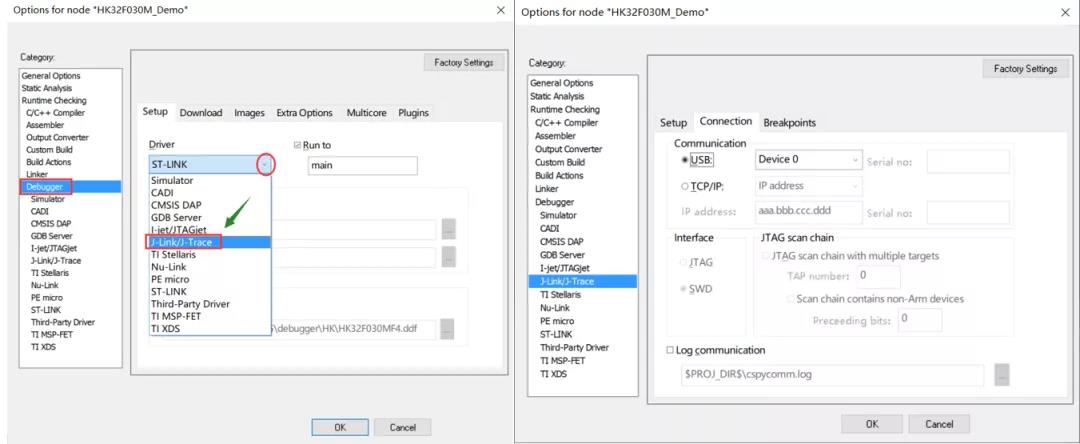Viewport: 1080px width, 444px height.
Task: Click the browse button beside the HK32F030MF4.ddf path
Action: pos(448,329)
